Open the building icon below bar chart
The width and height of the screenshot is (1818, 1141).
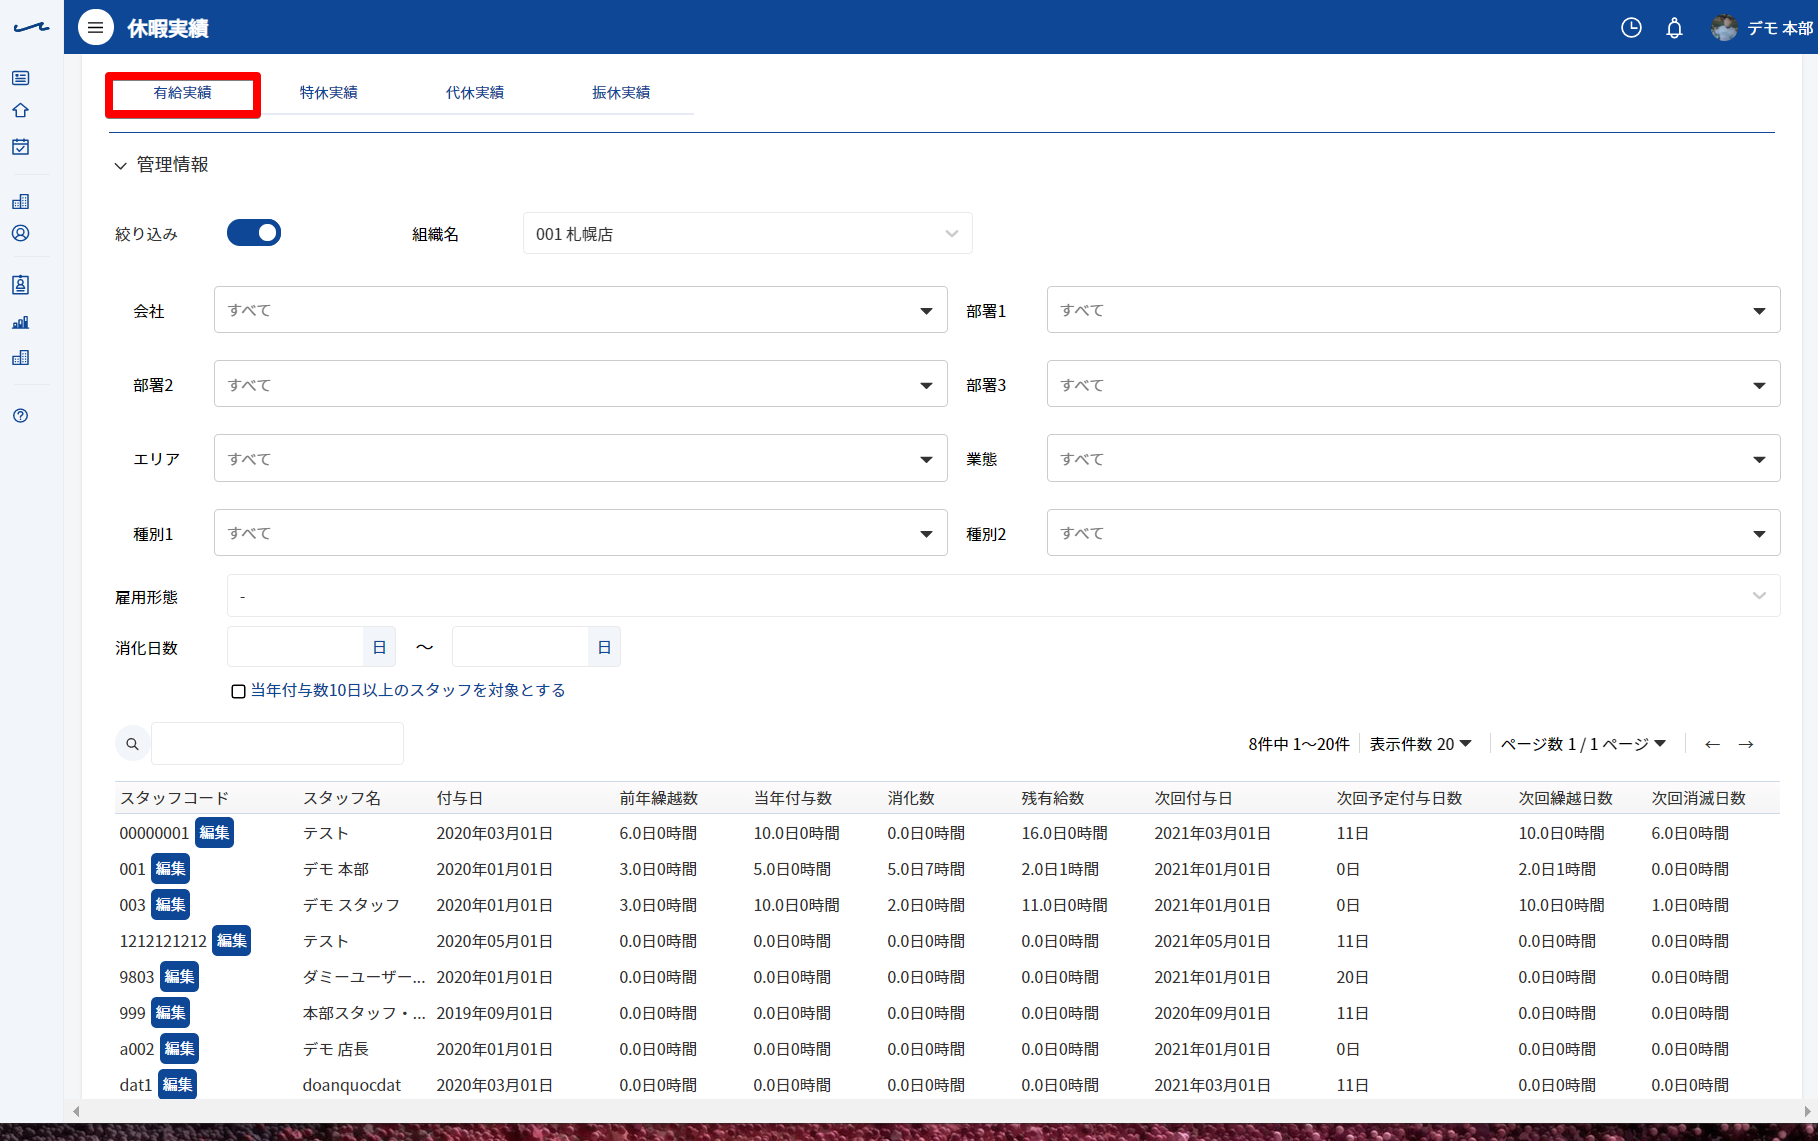pos(21,357)
